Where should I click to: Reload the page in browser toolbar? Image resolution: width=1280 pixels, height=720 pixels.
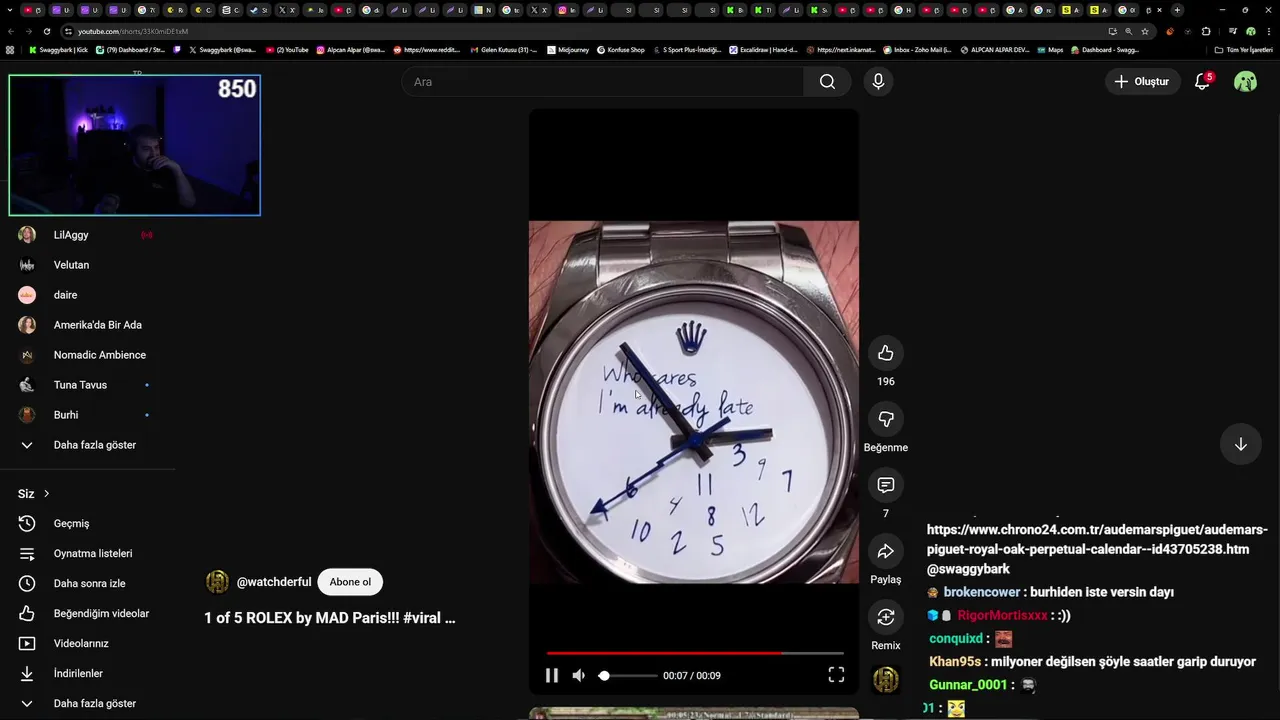pos(47,31)
